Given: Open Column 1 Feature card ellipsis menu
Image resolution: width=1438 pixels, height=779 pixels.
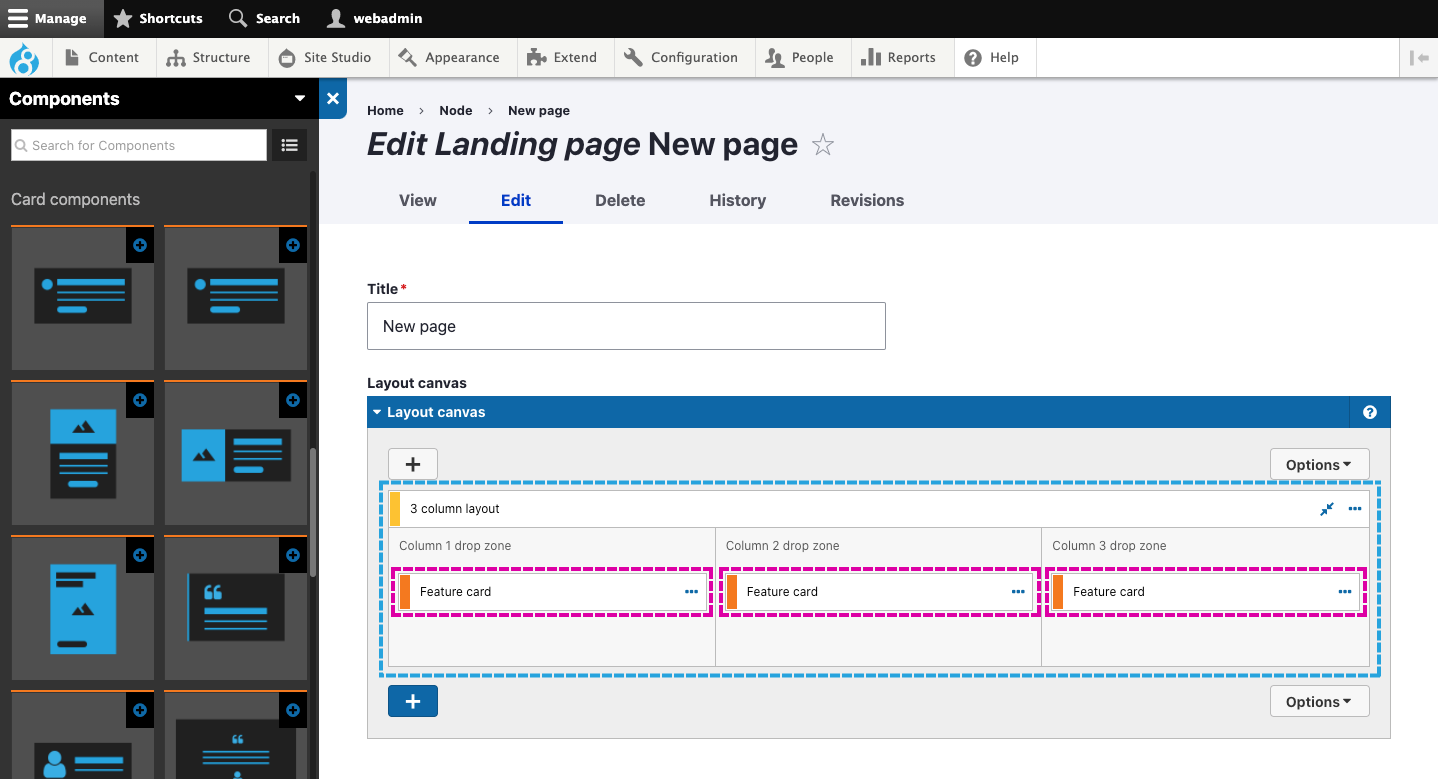Looking at the screenshot, I should [691, 592].
